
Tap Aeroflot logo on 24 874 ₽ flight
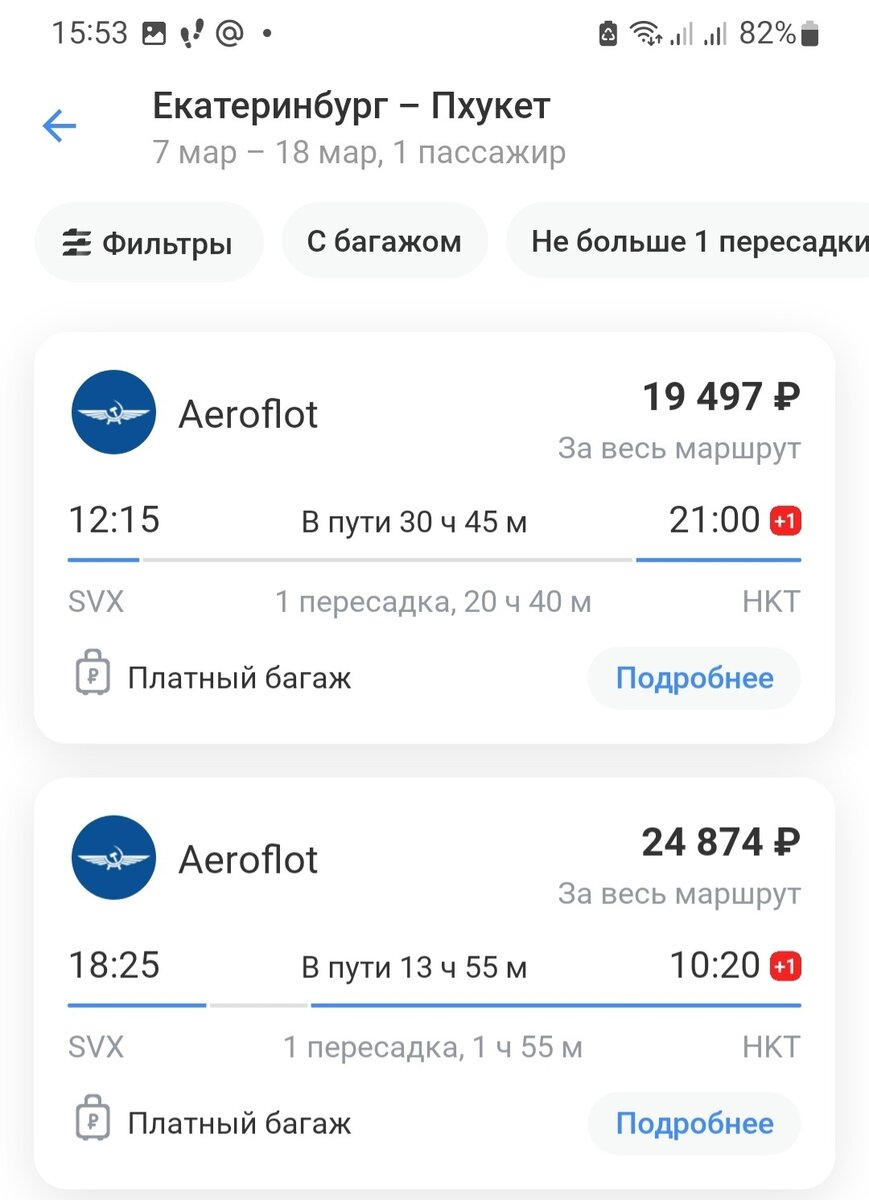(x=114, y=857)
